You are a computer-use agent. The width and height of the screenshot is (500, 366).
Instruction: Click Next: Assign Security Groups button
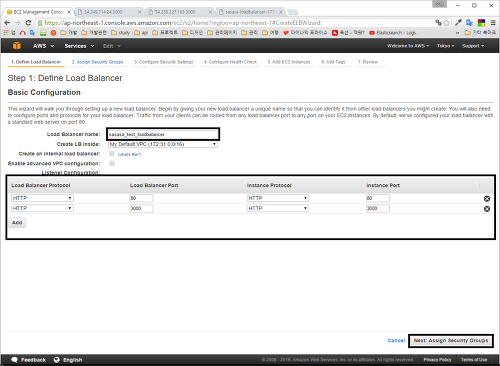pyautogui.click(x=451, y=341)
